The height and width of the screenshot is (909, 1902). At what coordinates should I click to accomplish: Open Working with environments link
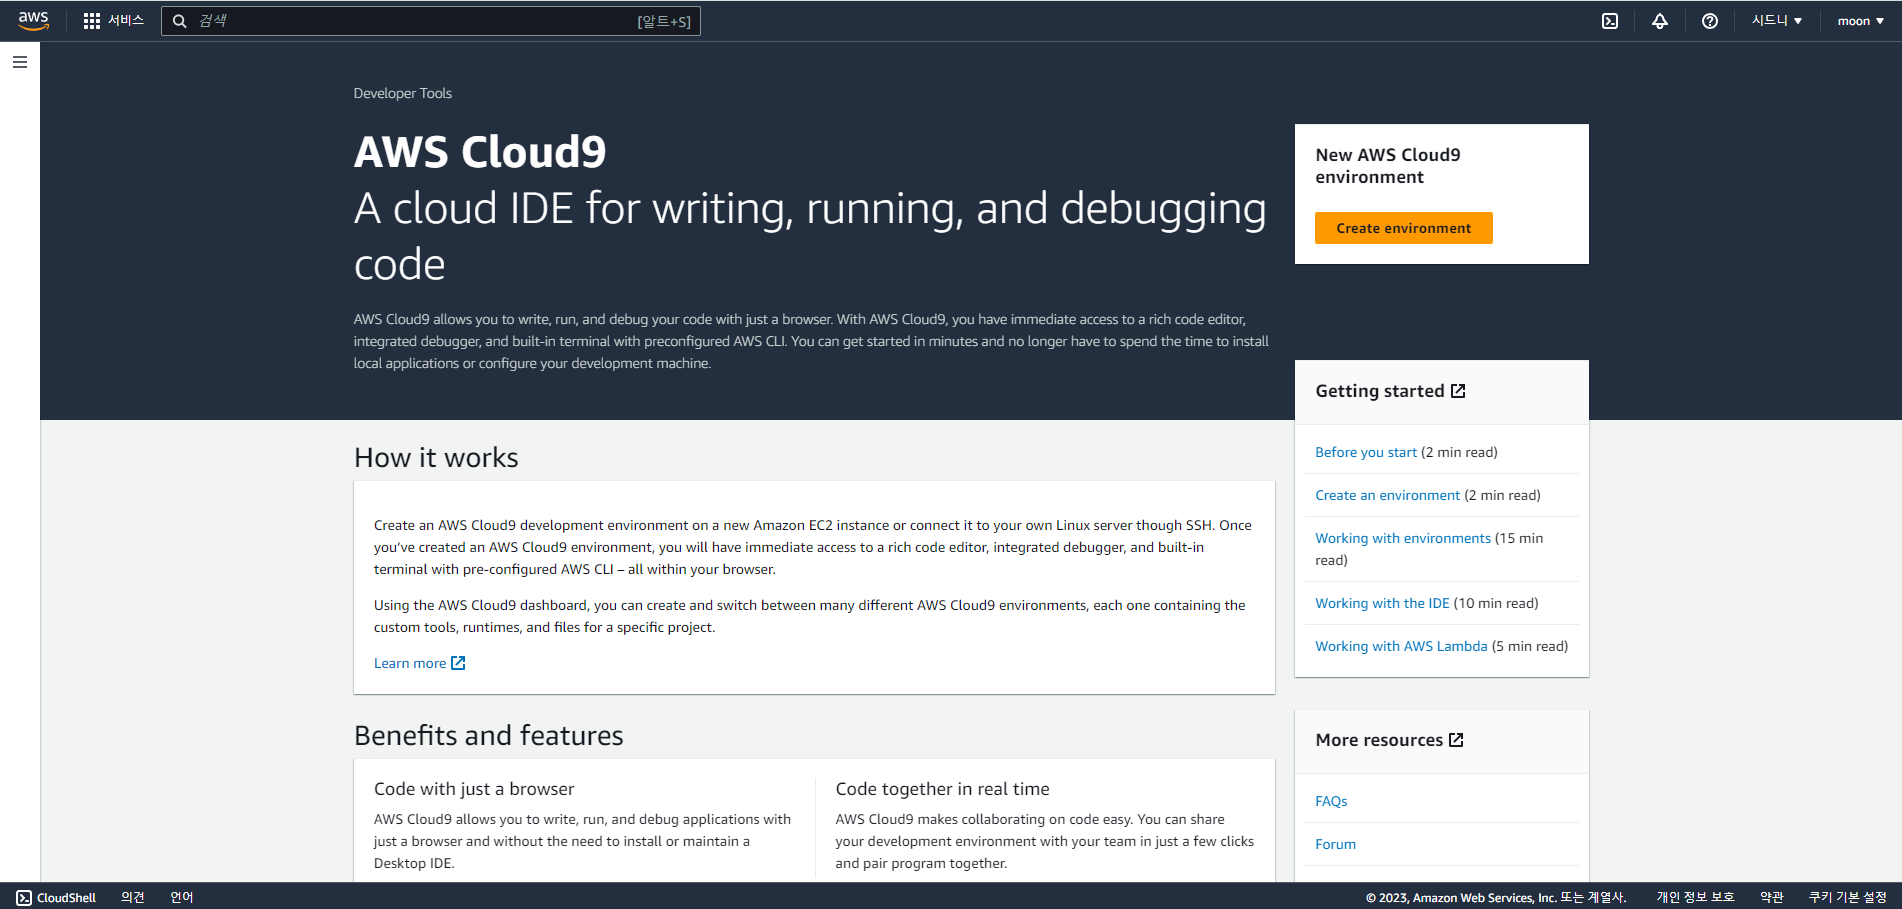1403,538
